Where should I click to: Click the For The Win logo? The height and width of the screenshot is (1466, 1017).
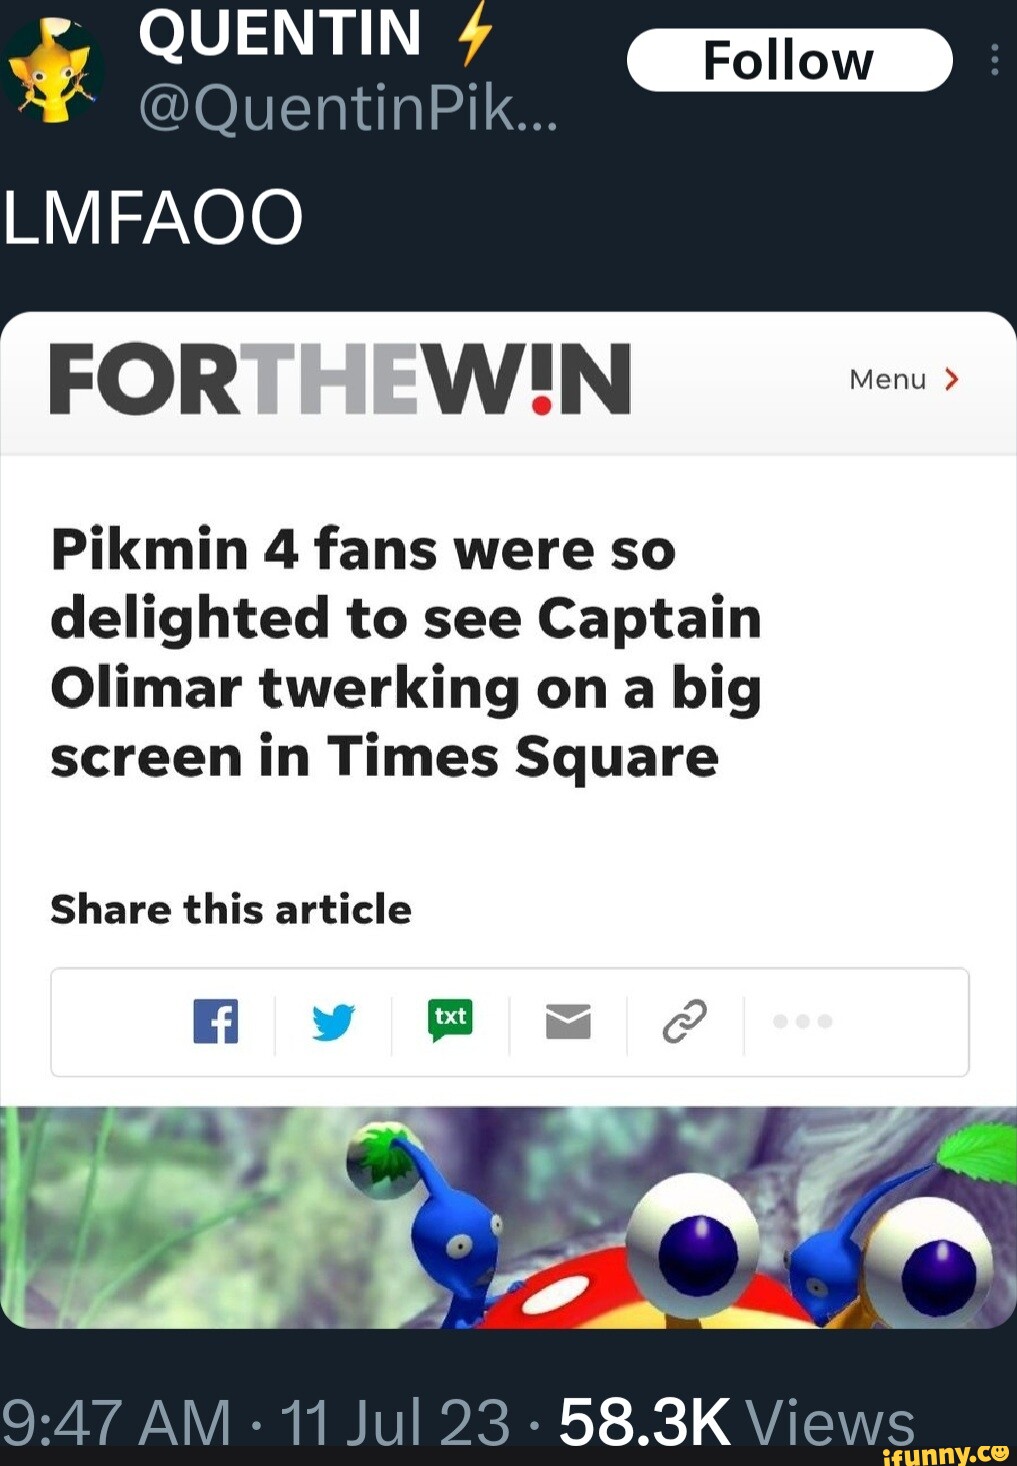click(340, 379)
